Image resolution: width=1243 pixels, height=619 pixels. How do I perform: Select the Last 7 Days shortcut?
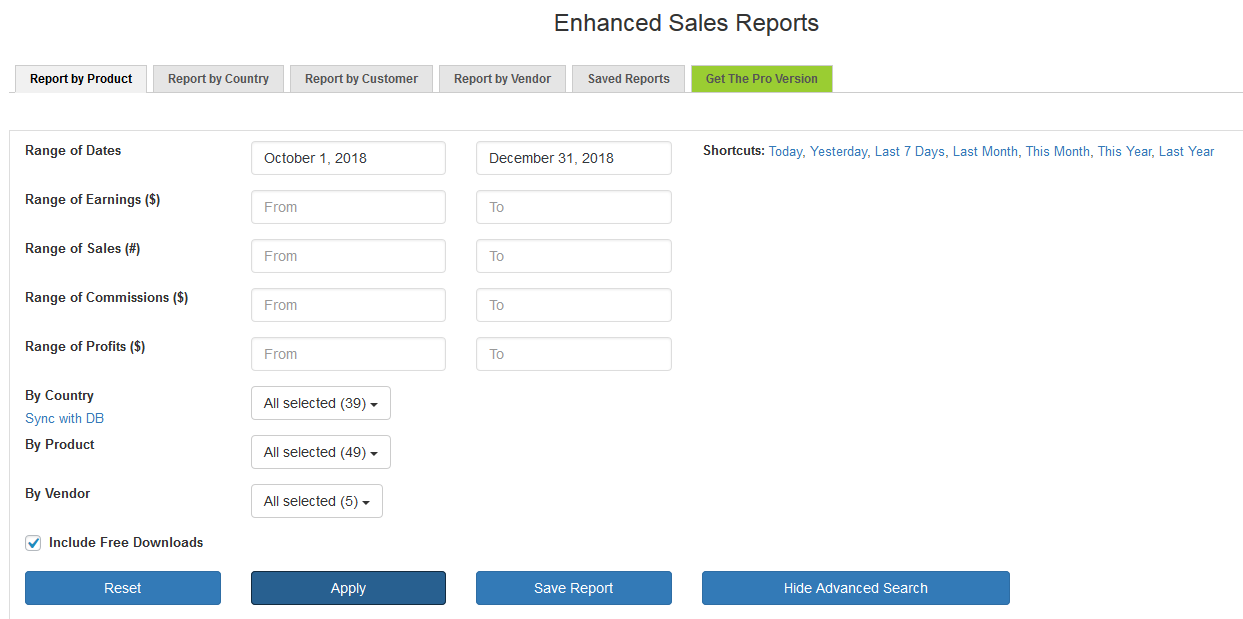click(909, 152)
